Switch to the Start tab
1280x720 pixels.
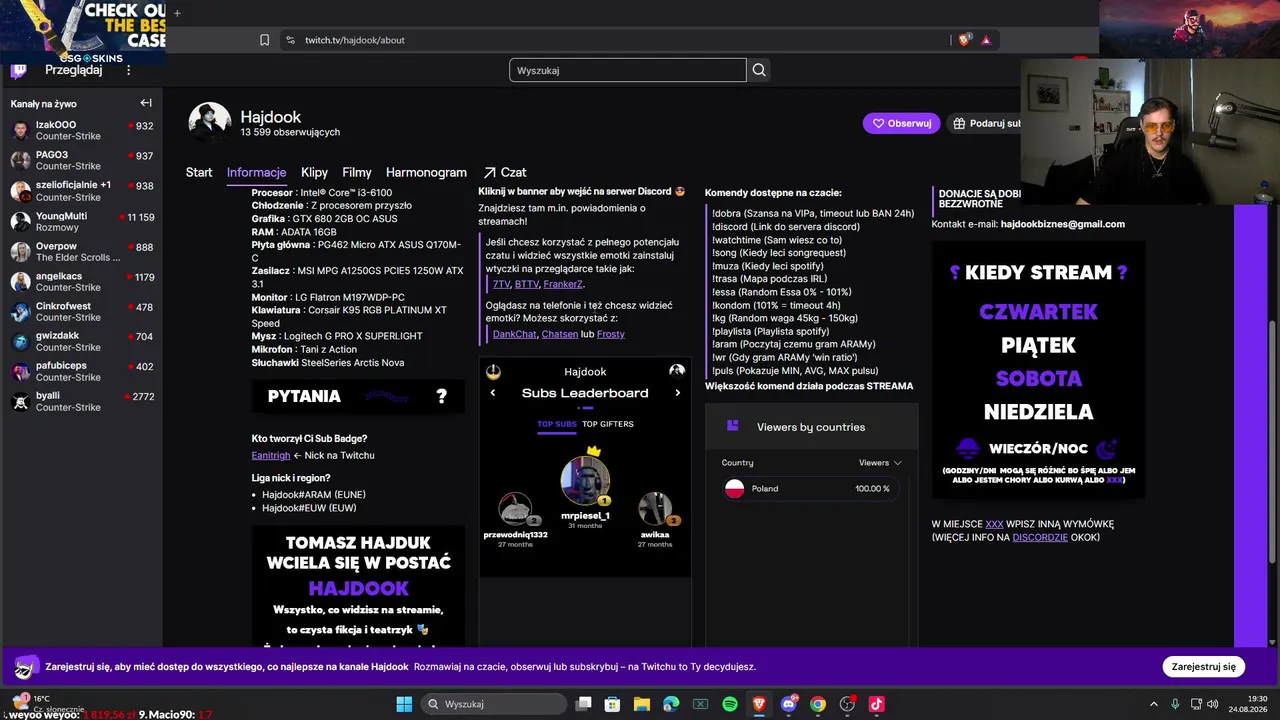pyautogui.click(x=199, y=172)
